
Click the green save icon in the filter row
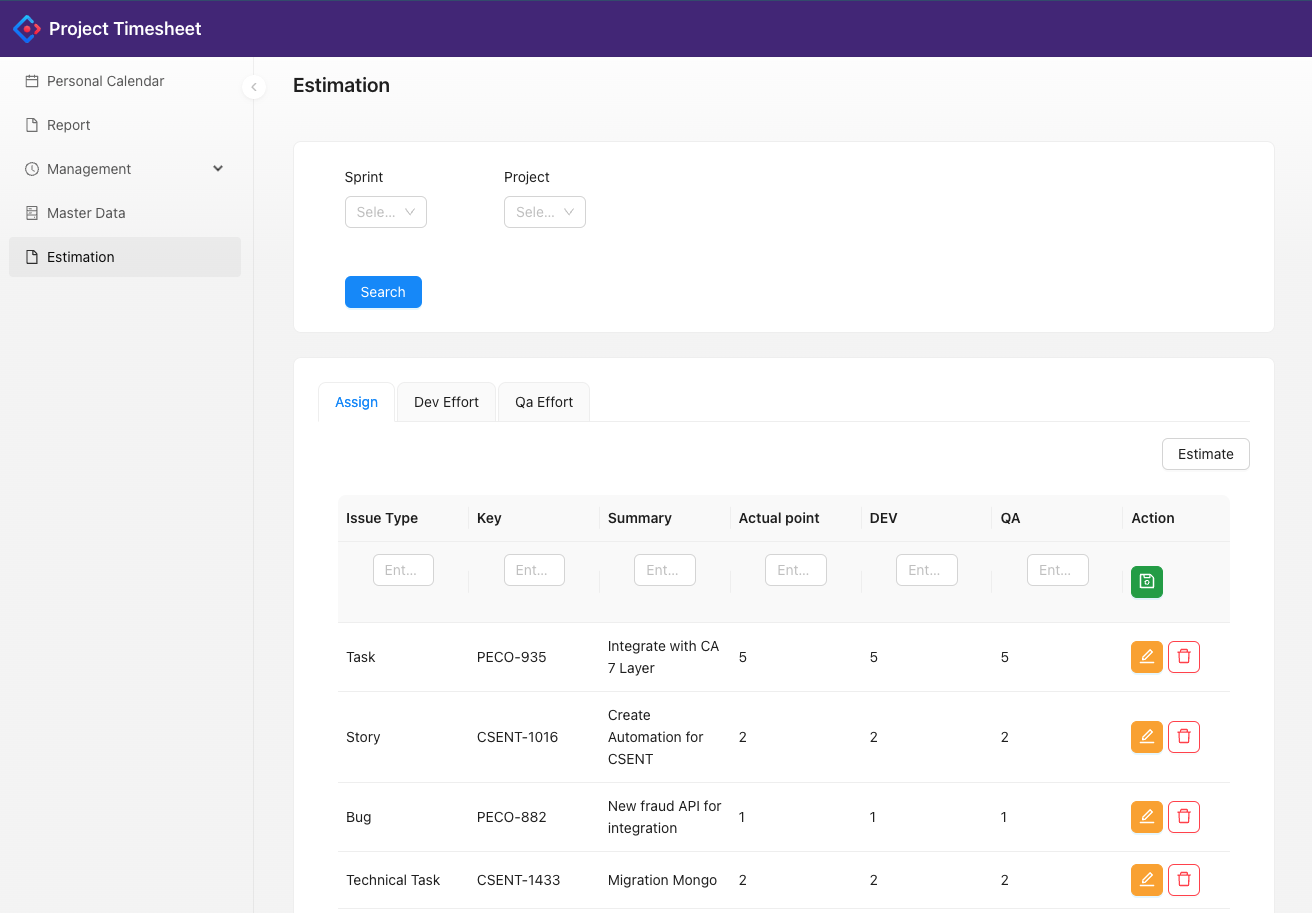[x=1146, y=581]
